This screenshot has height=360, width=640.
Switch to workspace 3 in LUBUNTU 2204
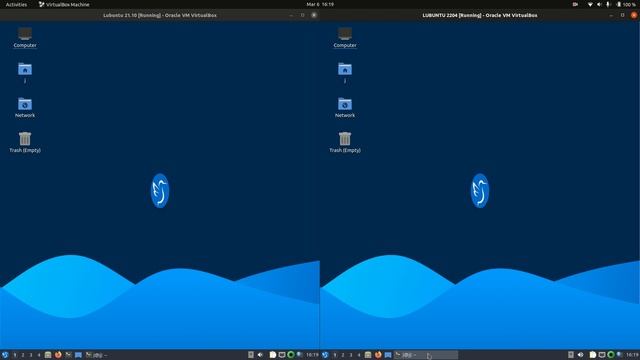(351, 355)
